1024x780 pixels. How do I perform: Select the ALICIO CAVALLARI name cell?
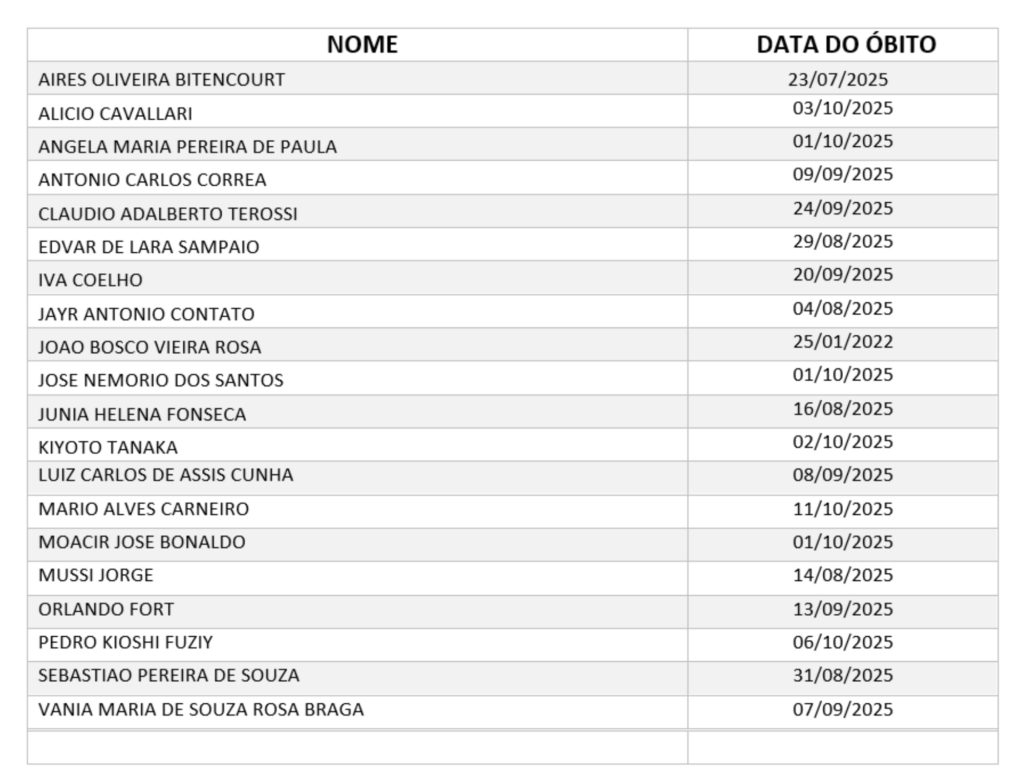(115, 113)
